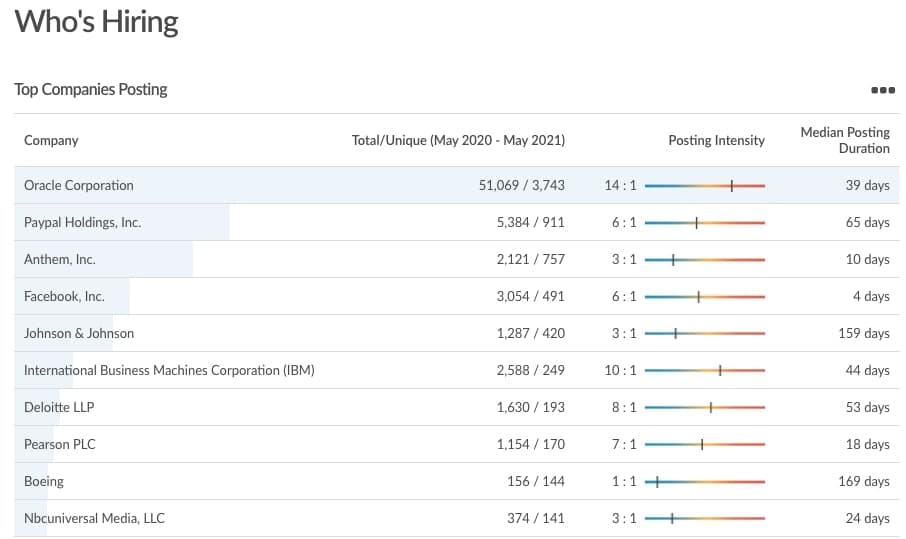
Task: Click Boeing's 1 : 1 intensity ratio
Action: [x=624, y=481]
